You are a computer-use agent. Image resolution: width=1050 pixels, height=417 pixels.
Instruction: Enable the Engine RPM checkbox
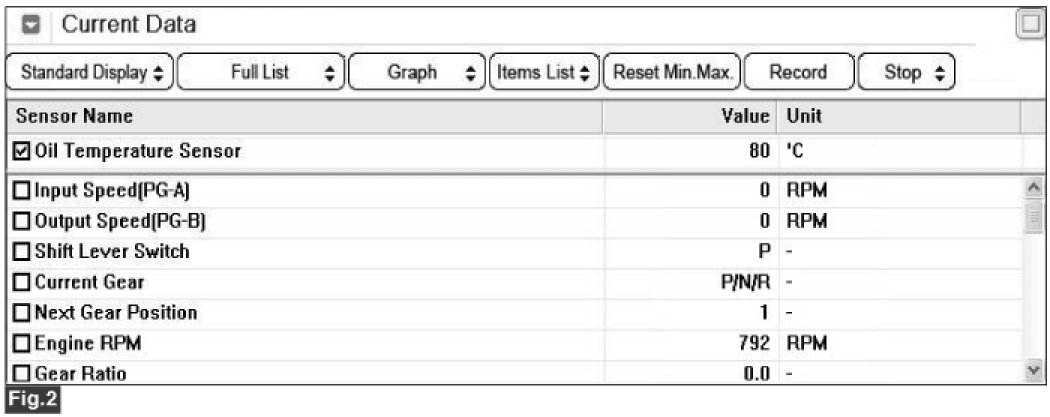point(22,344)
